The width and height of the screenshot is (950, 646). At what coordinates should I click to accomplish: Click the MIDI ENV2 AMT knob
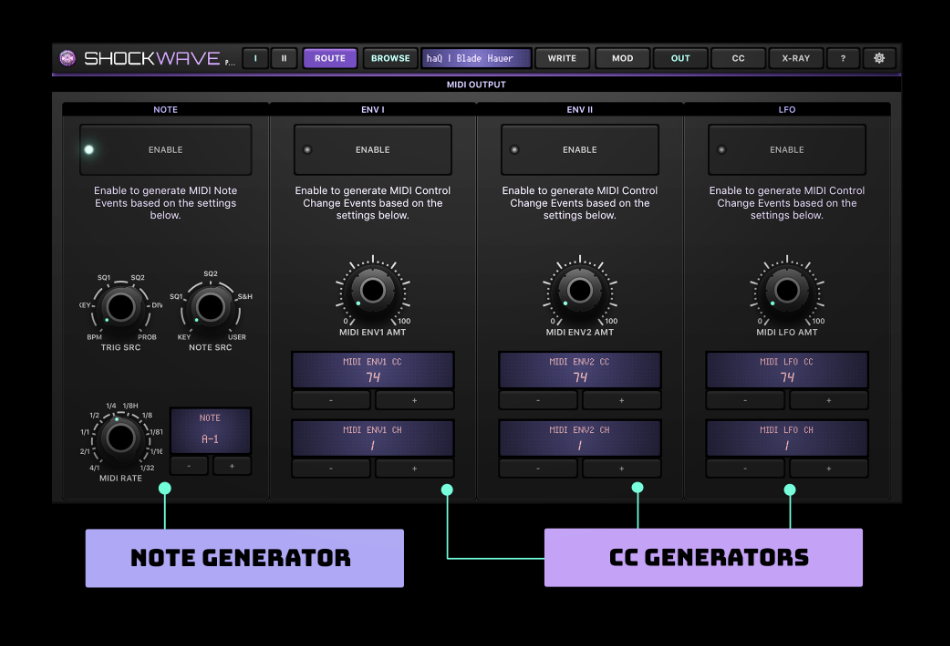(580, 290)
